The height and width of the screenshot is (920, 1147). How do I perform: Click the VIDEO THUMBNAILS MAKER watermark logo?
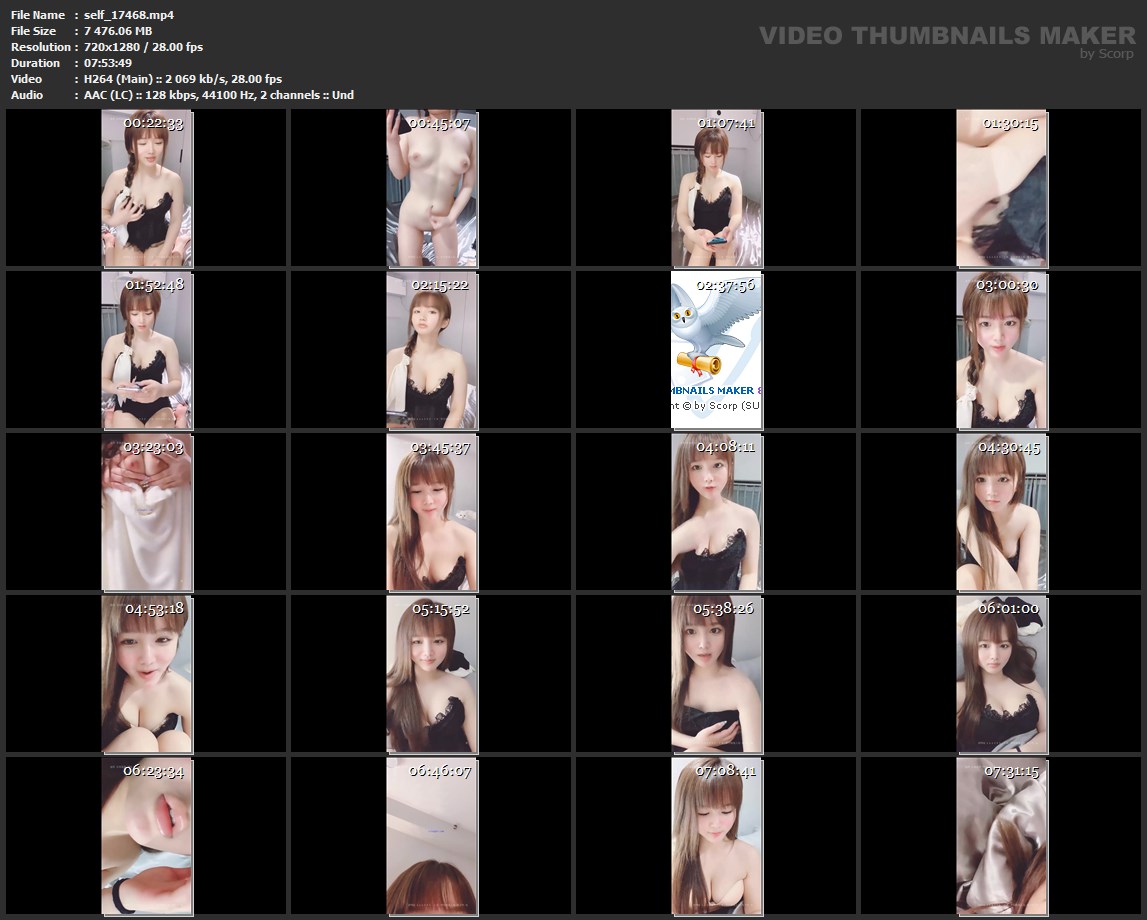946,35
